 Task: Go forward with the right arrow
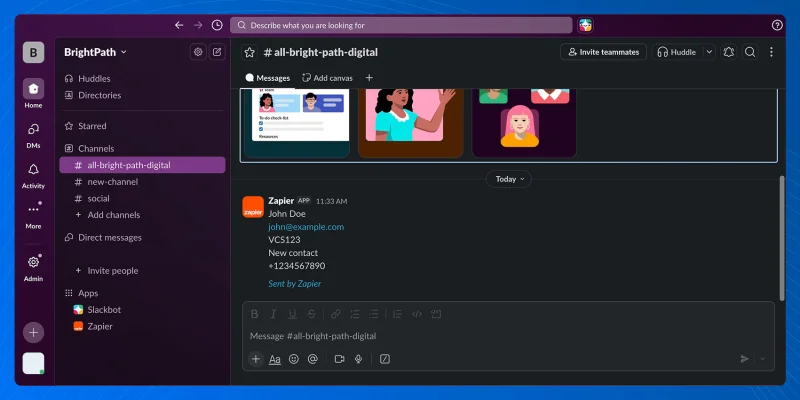tap(198, 25)
